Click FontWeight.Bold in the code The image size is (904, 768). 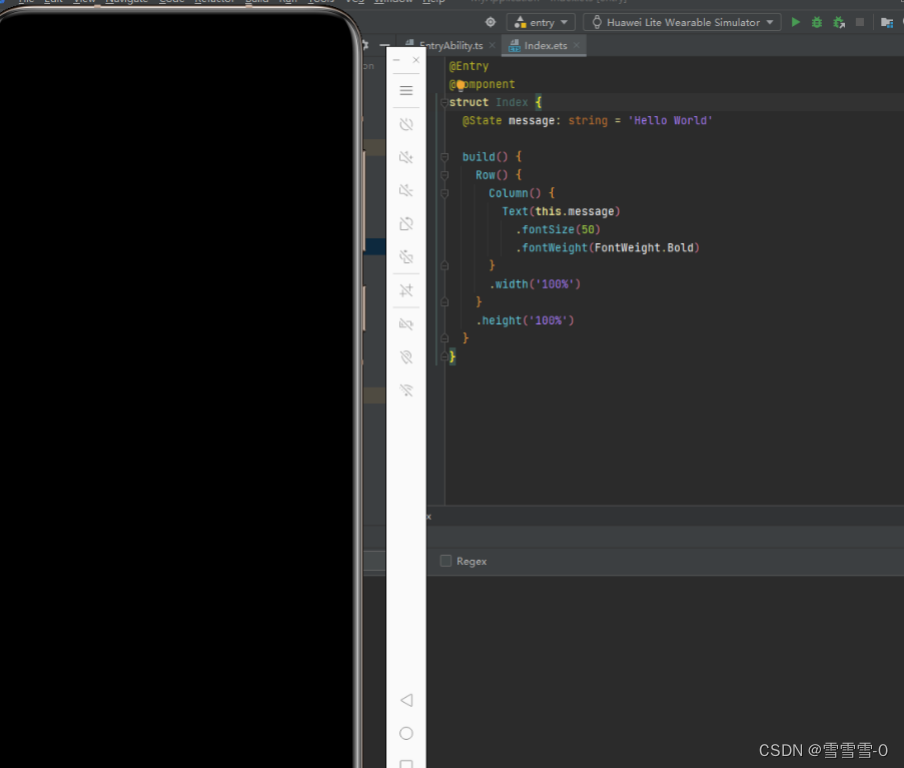coord(644,248)
